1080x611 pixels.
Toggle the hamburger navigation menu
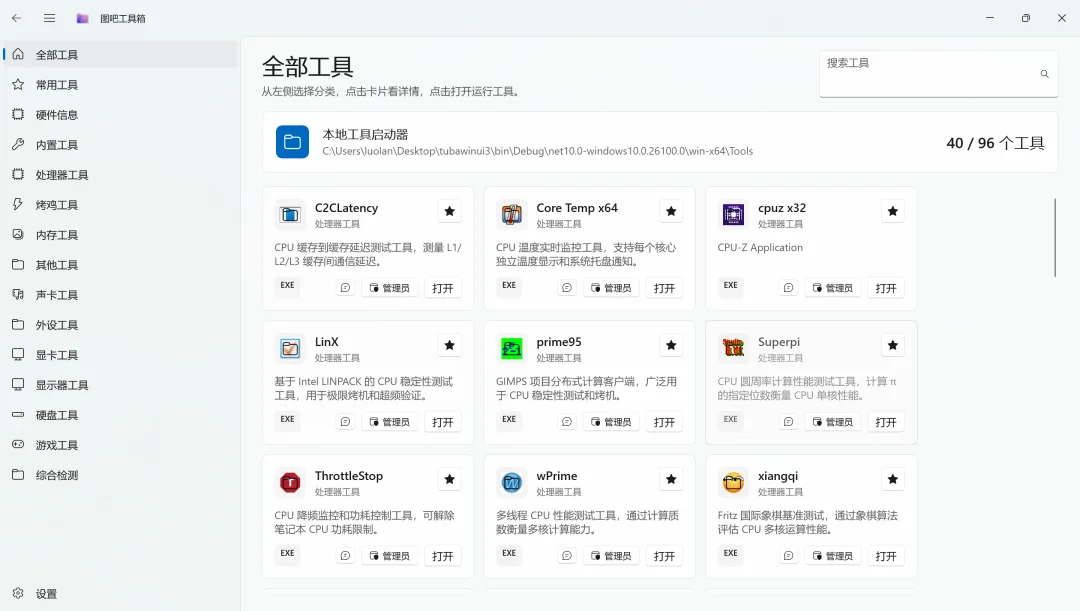click(50, 19)
